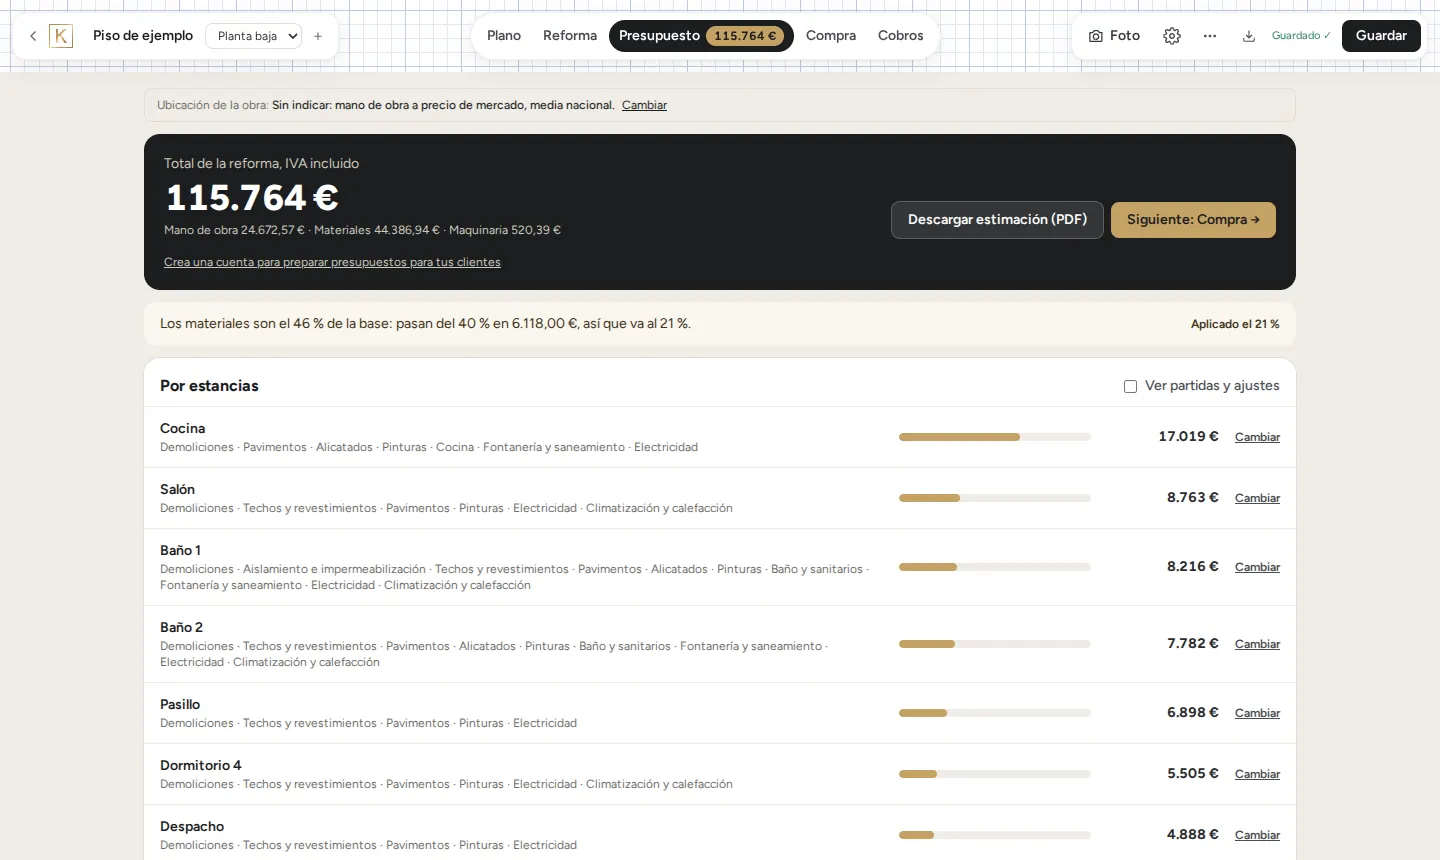Click Cambiar link in Dormitorio 4 row
The height and width of the screenshot is (860, 1440).
(x=1257, y=774)
